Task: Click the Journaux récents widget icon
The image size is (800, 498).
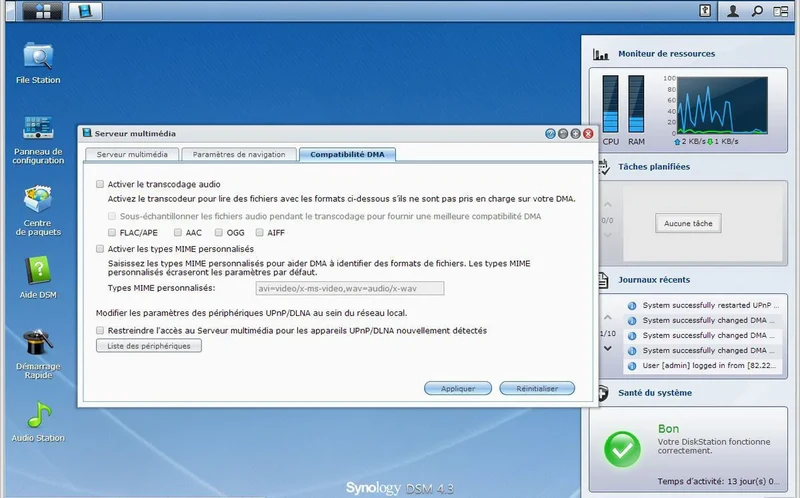Action: (x=604, y=280)
